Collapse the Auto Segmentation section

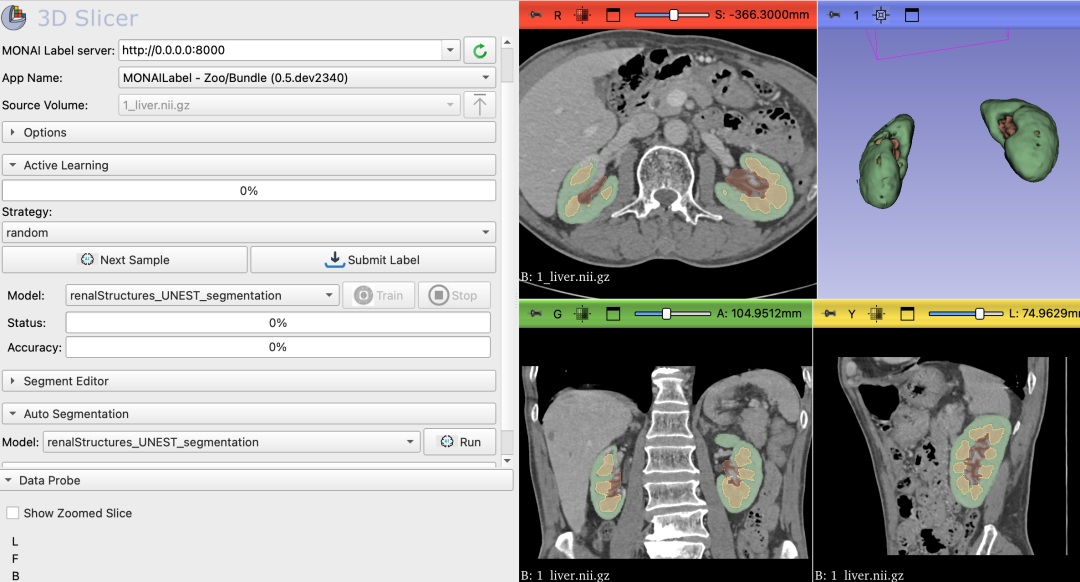[249, 414]
